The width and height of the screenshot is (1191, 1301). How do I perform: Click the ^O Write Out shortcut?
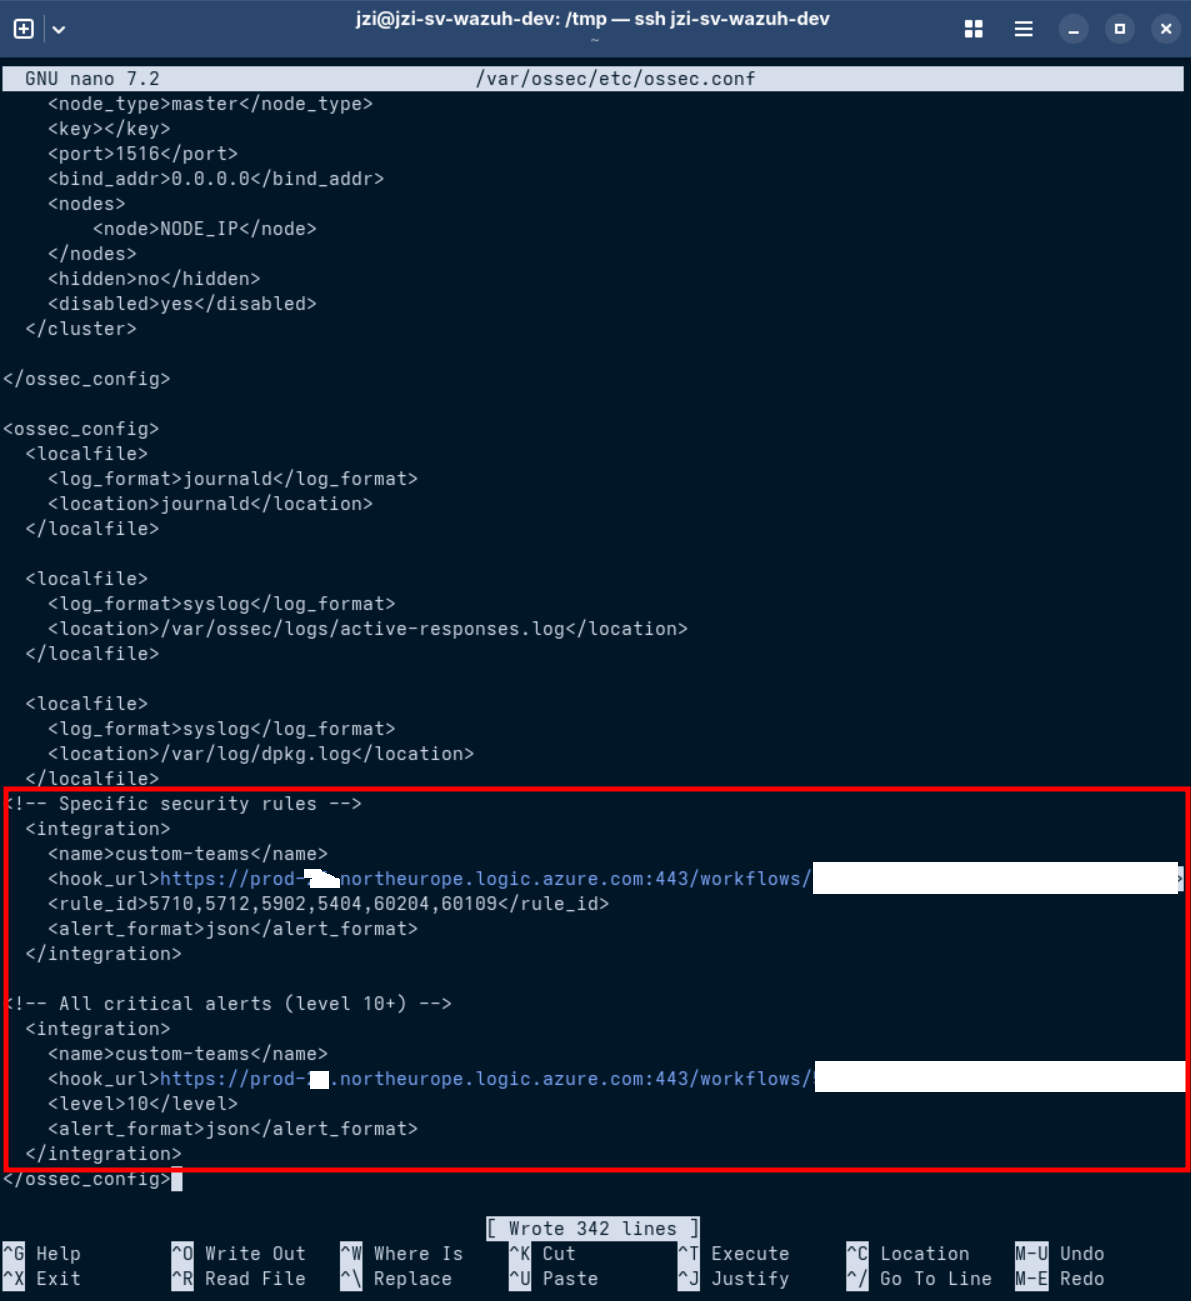pyautogui.click(x=238, y=1254)
